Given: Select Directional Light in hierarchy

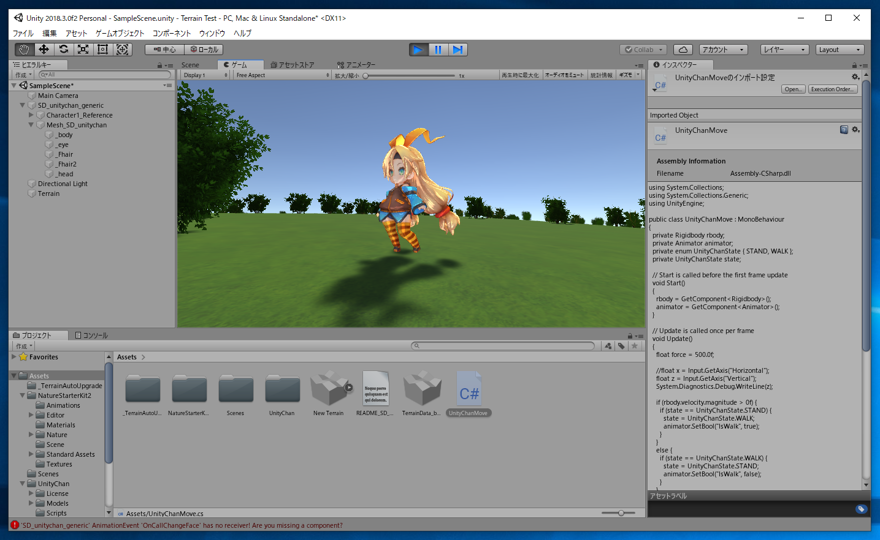Looking at the screenshot, I should coord(62,184).
